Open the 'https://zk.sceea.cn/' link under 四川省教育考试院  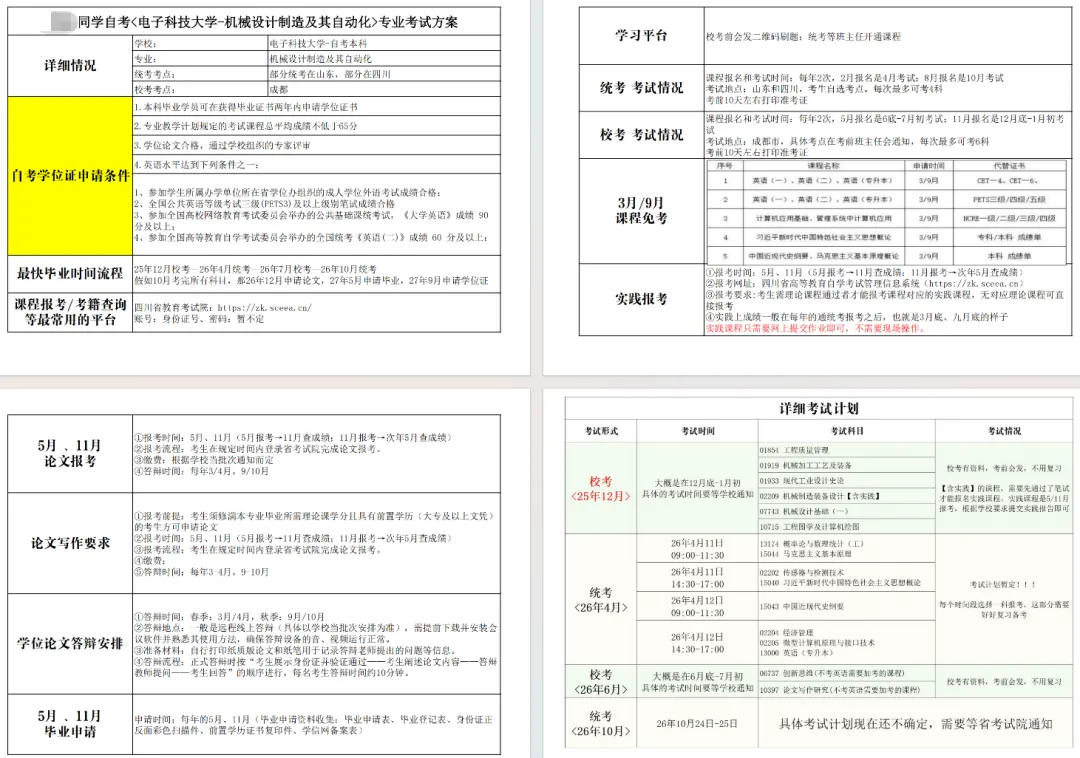(x=264, y=308)
